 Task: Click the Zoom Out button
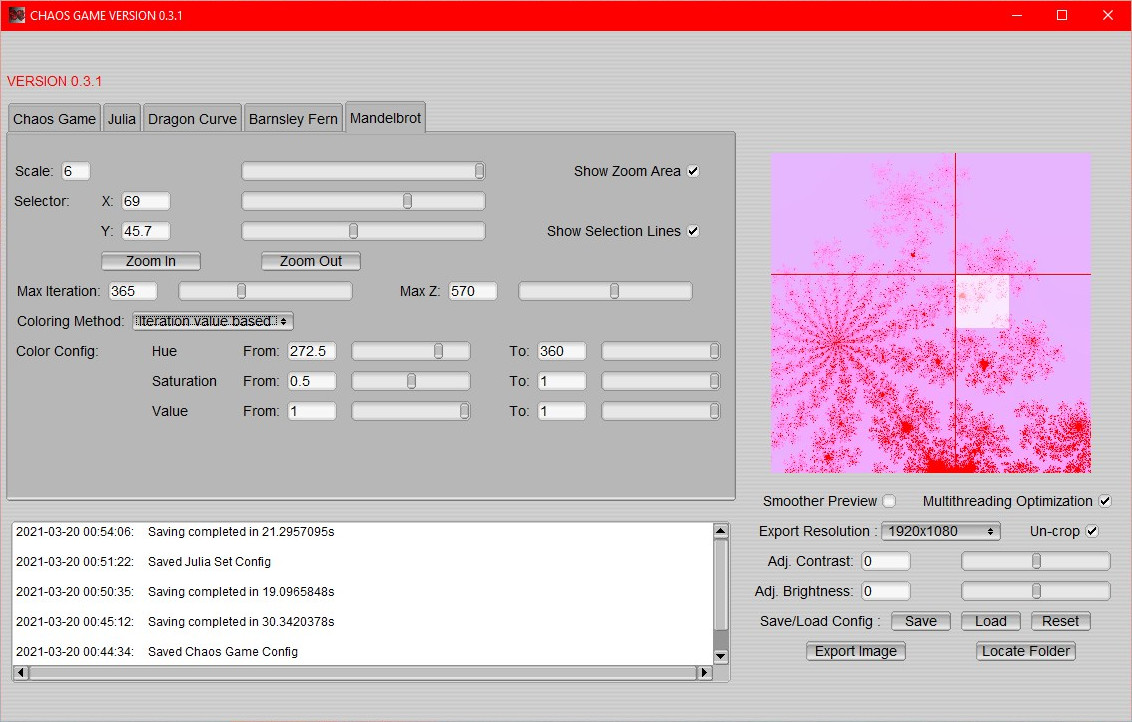click(x=310, y=260)
